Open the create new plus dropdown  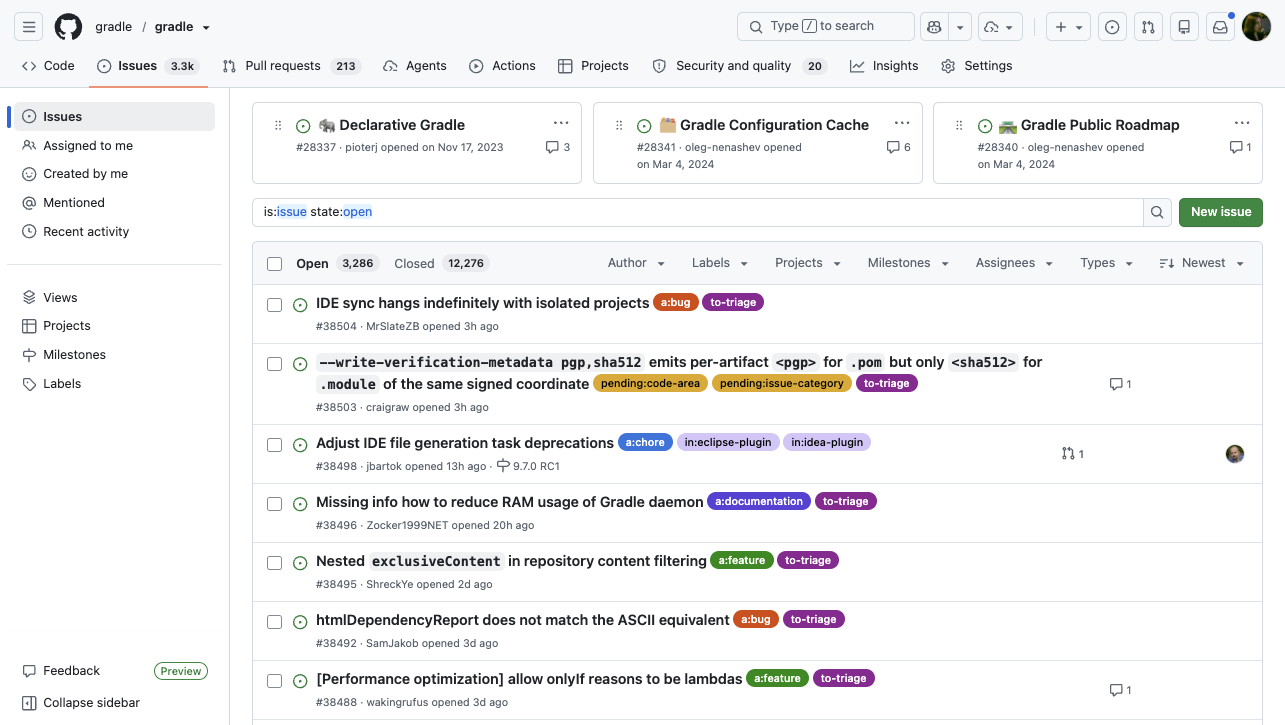coord(1068,27)
